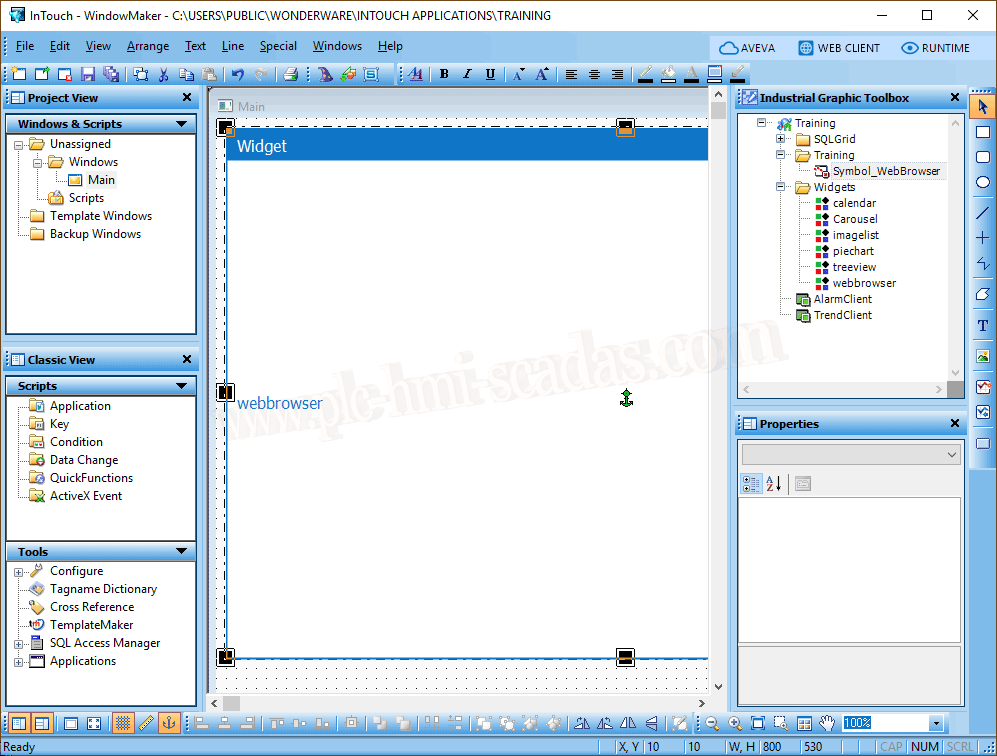997x756 pixels.
Task: Click the RUNTIME button
Action: (935, 48)
